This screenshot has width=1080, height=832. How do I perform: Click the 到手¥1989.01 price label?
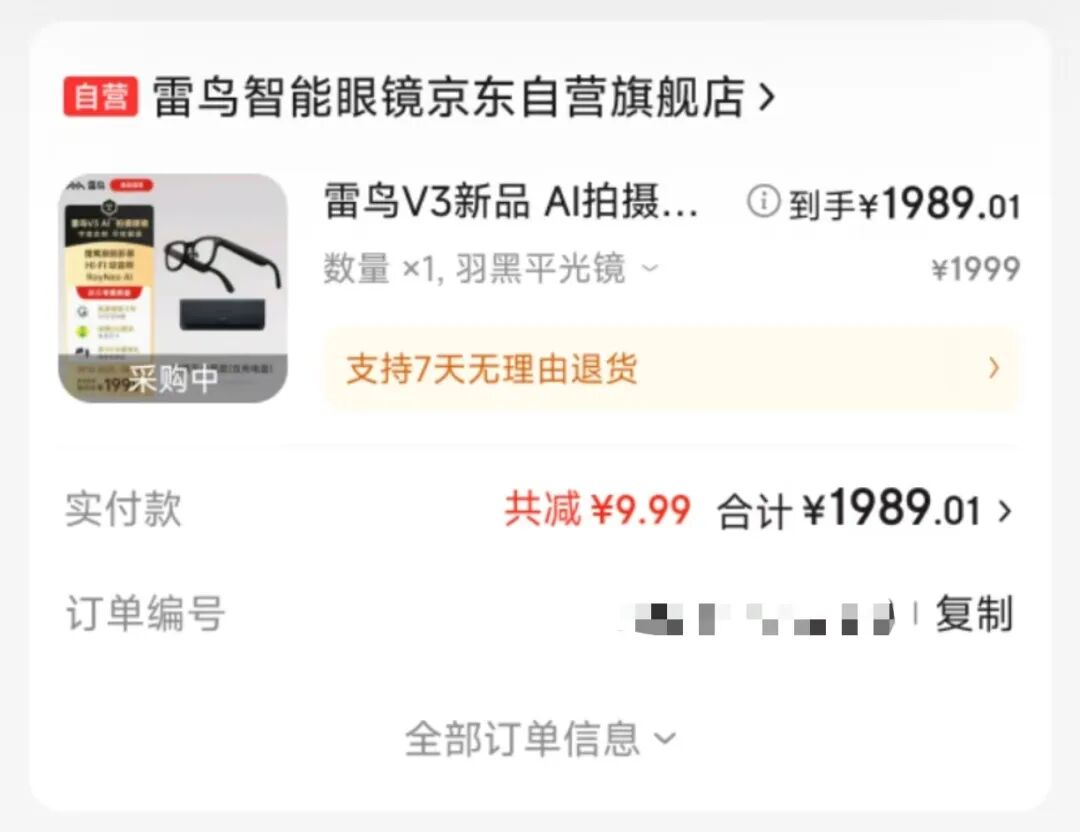pos(904,205)
